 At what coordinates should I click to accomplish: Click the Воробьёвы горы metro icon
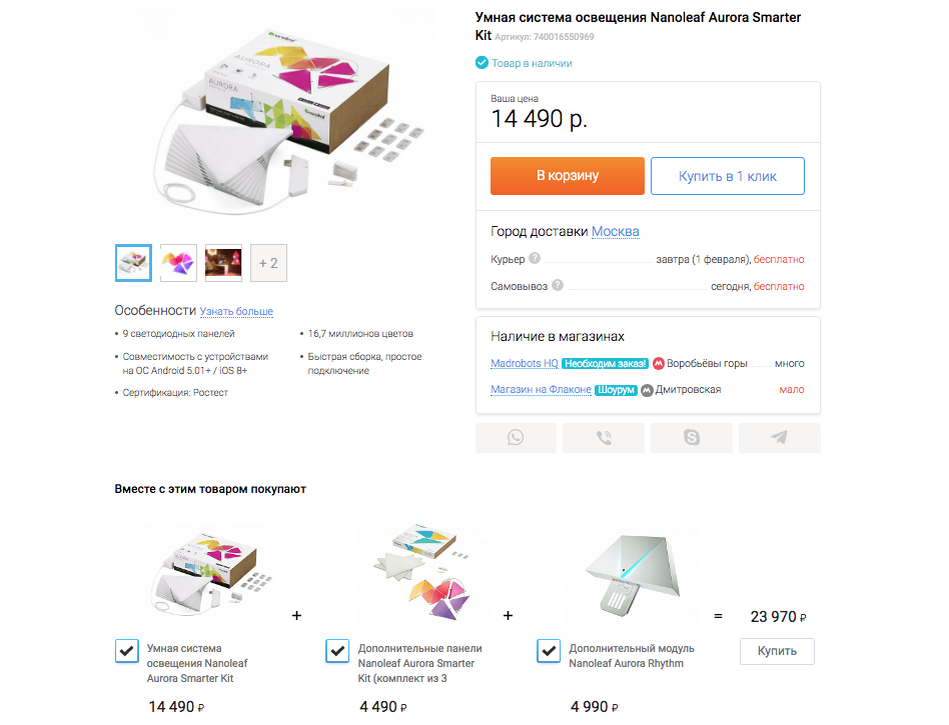pos(658,364)
